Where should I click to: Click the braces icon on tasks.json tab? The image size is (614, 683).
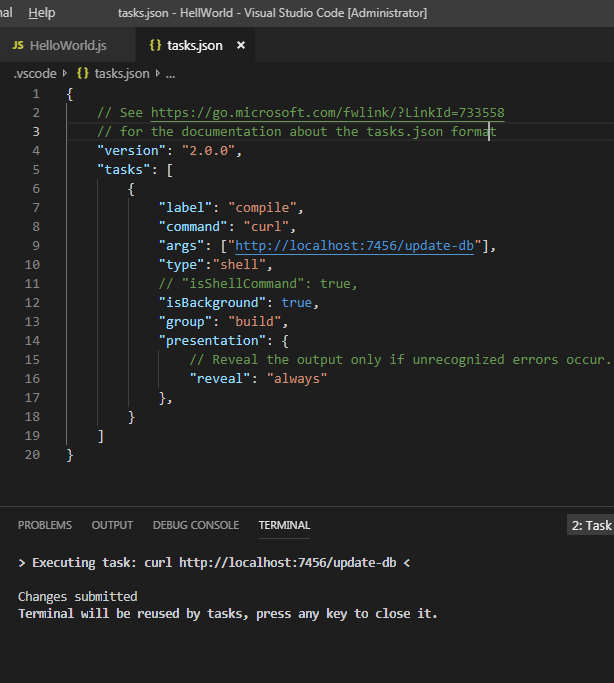pyautogui.click(x=154, y=46)
